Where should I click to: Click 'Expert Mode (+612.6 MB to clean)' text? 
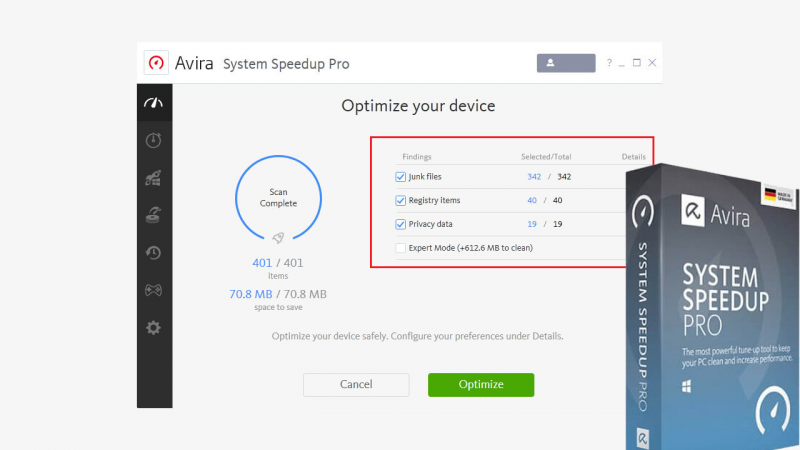[x=470, y=248]
